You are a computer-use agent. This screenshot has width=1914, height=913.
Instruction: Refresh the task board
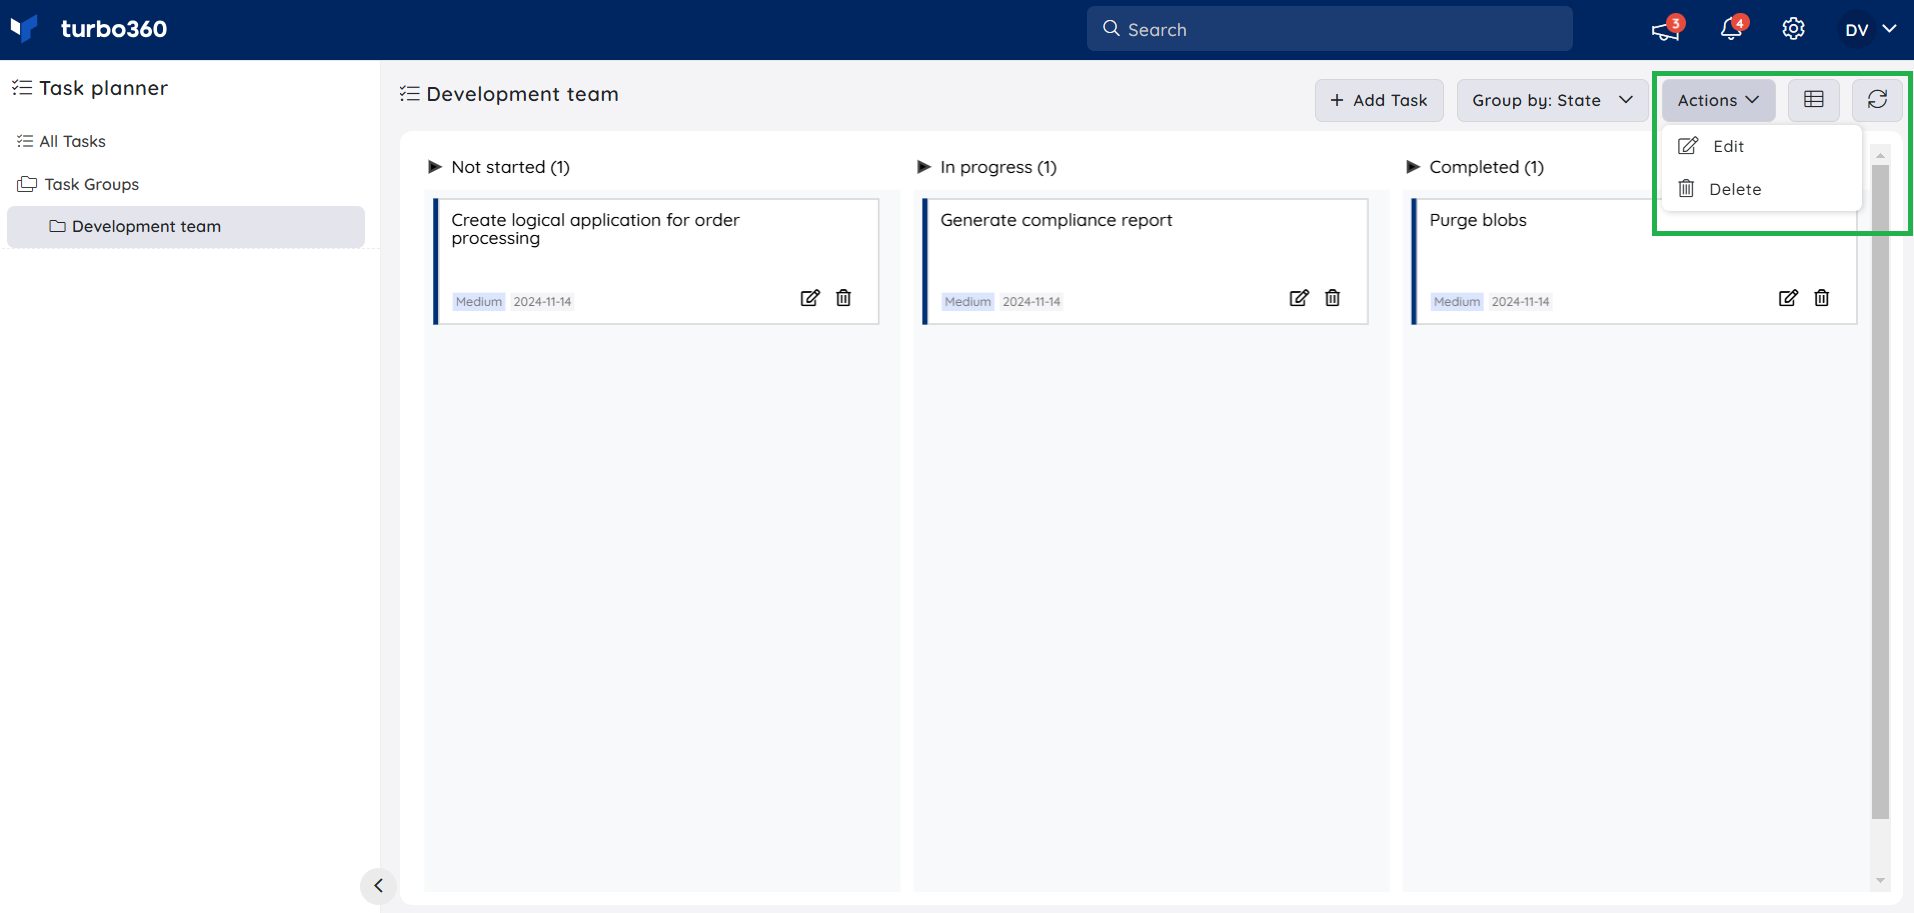click(1877, 100)
